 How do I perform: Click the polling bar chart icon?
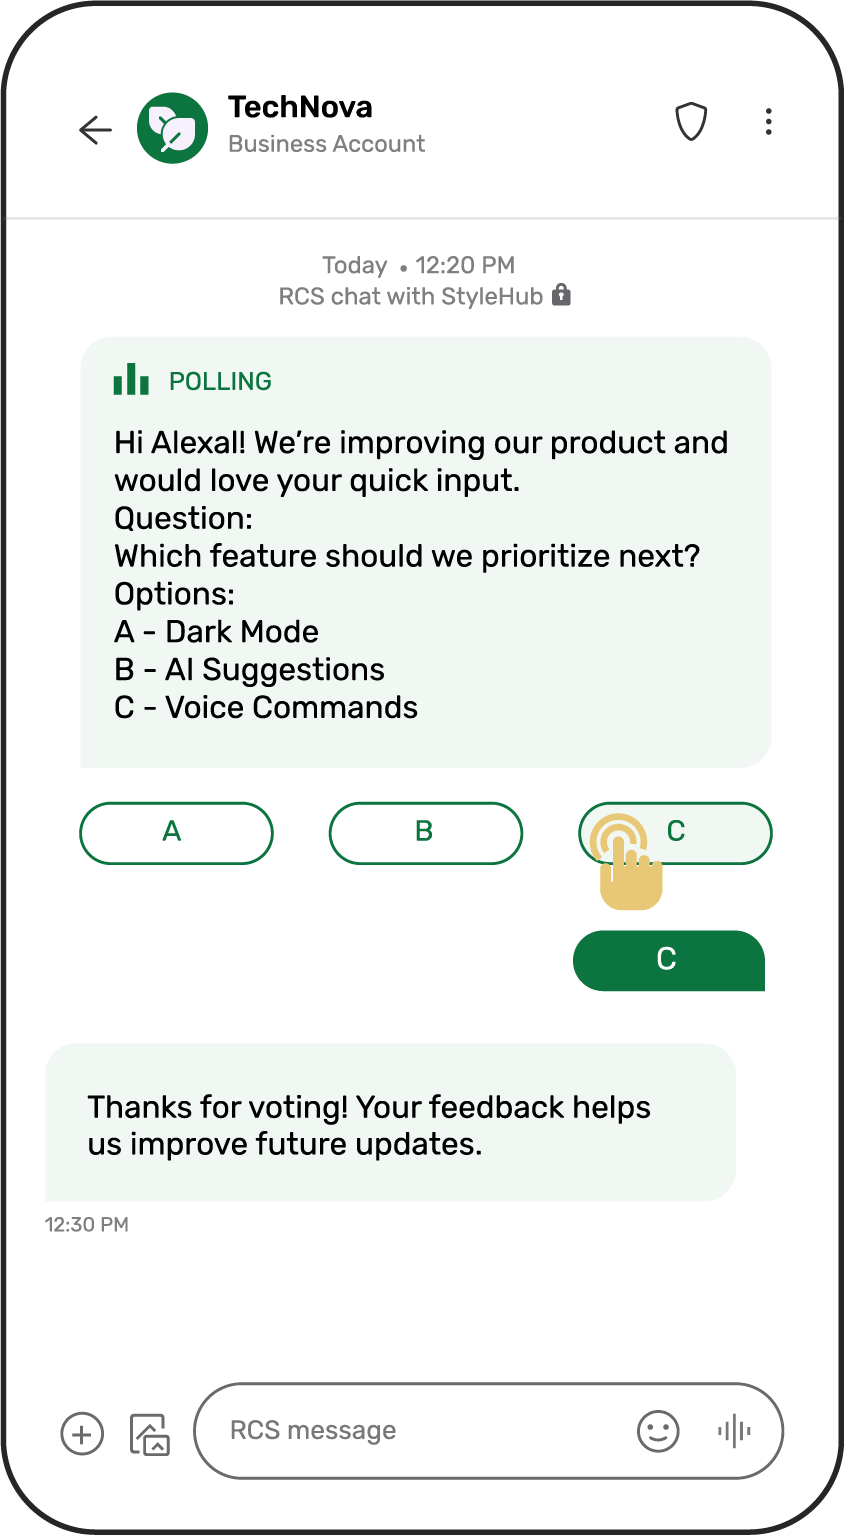[131, 380]
